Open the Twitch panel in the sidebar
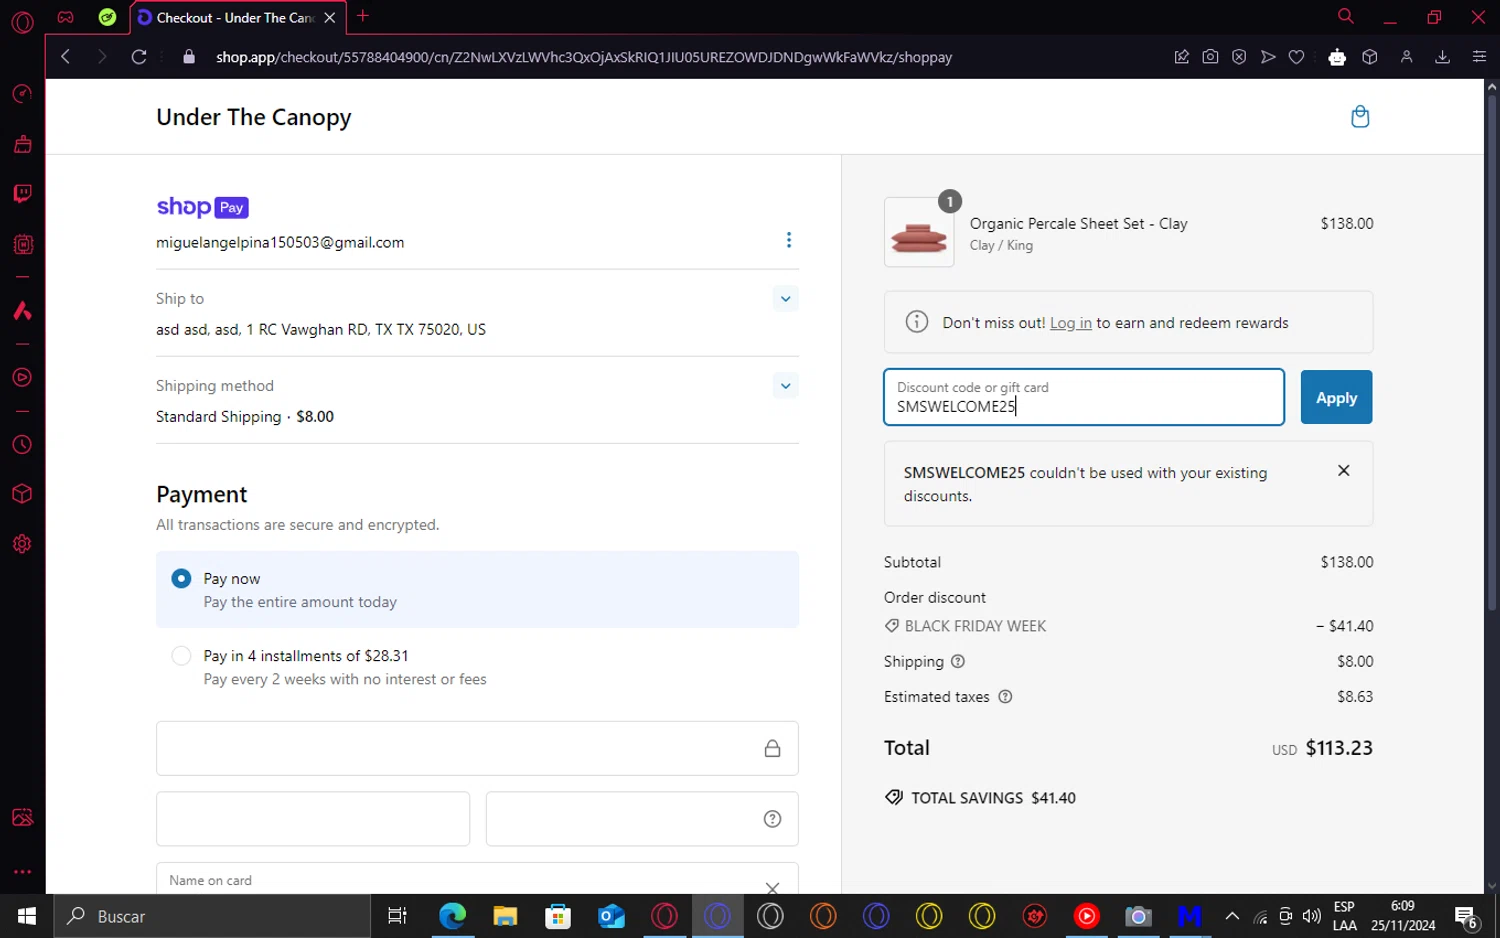Screen dimensions: 1500x938 (x=22, y=193)
